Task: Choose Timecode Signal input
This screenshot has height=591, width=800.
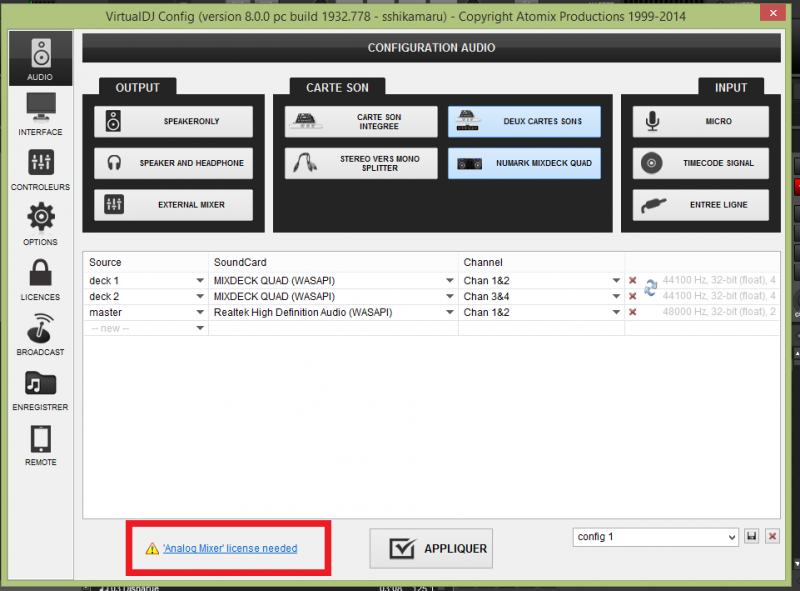Action: pos(701,163)
